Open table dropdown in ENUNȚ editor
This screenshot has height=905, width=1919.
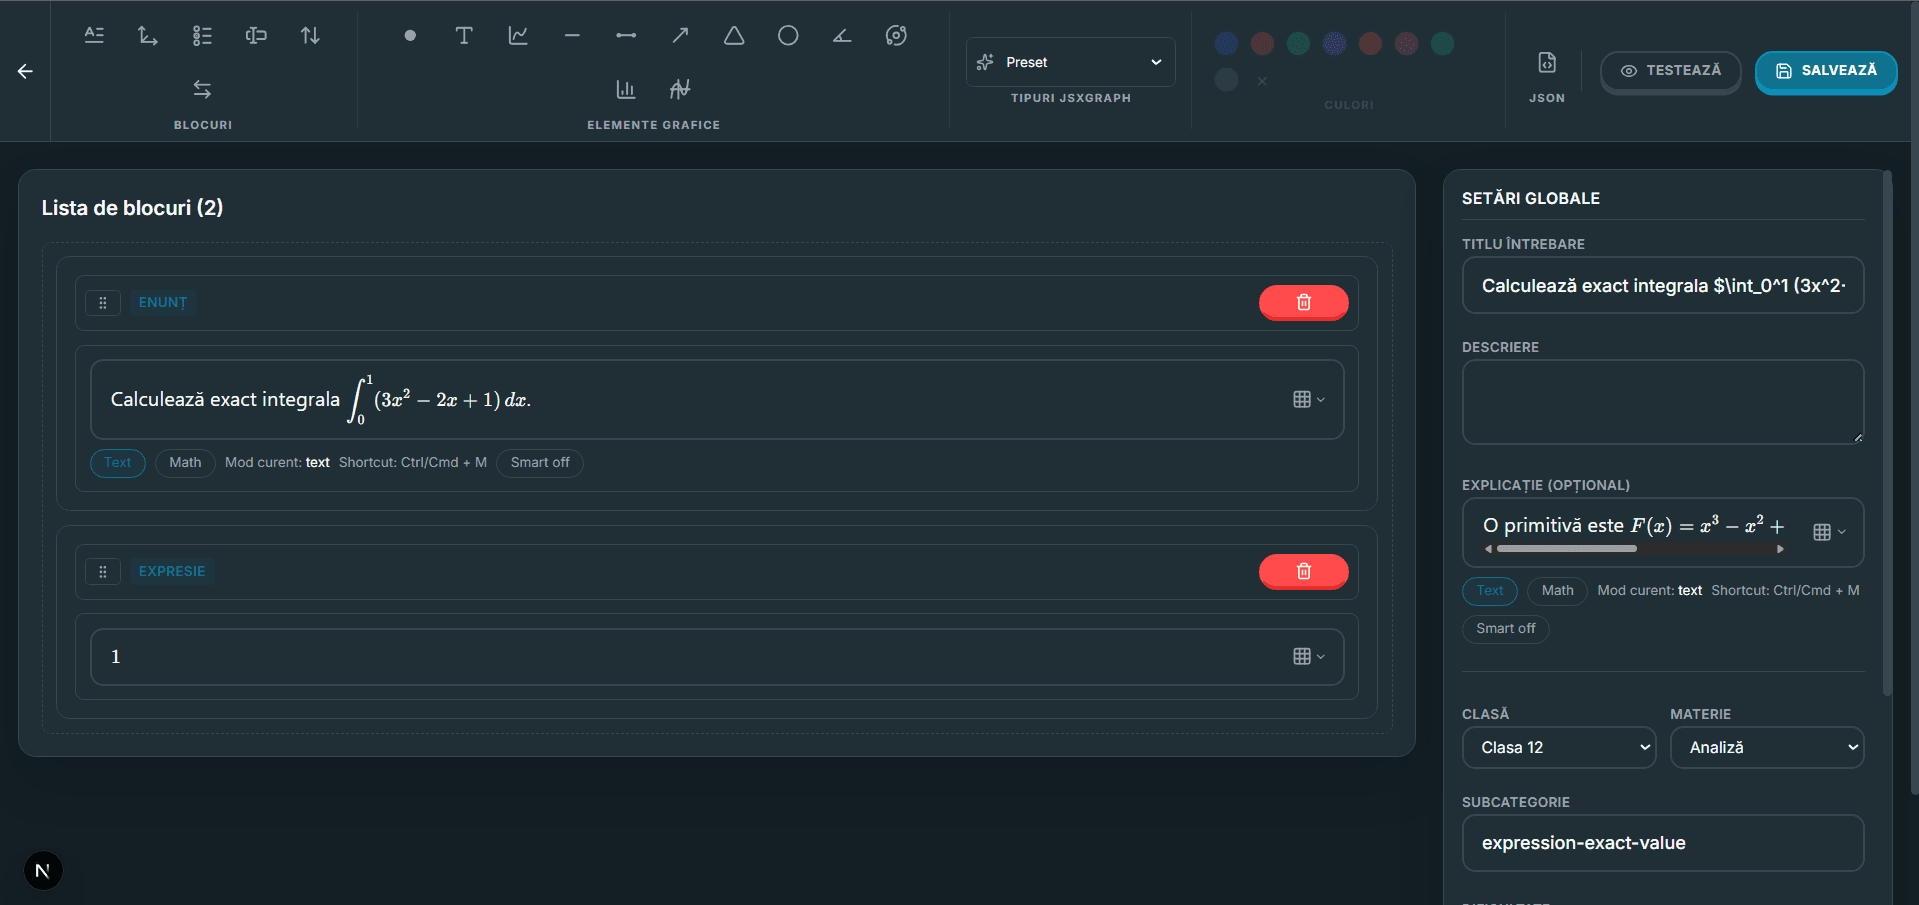tap(1308, 399)
